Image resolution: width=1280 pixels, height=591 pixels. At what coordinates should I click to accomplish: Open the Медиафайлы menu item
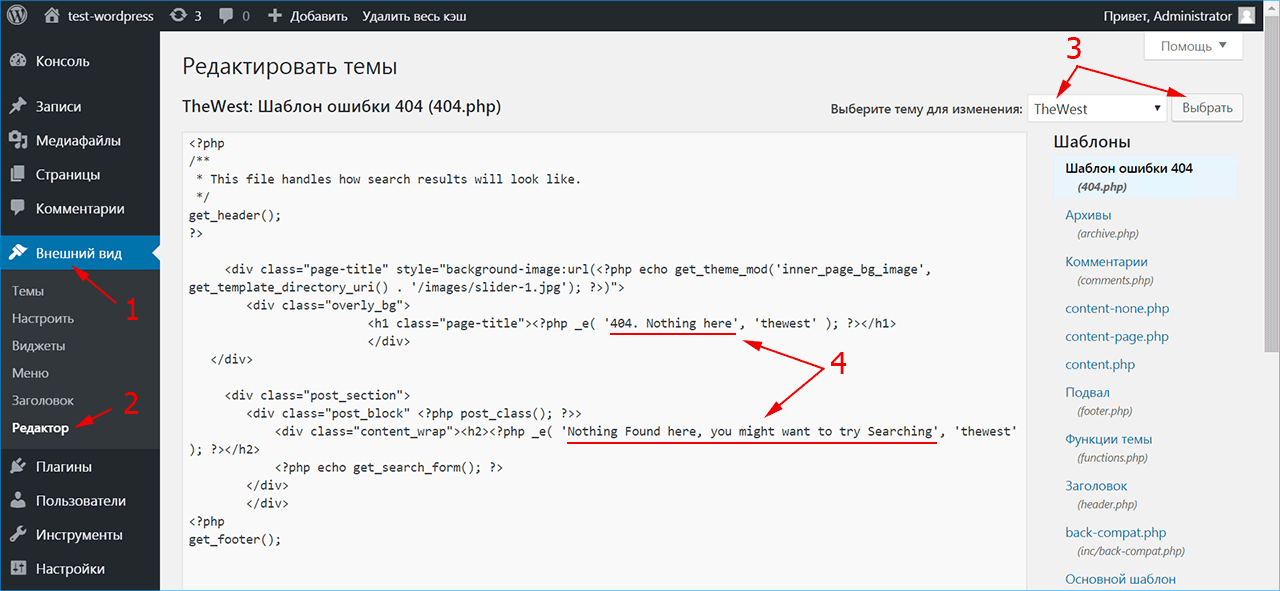(80, 140)
